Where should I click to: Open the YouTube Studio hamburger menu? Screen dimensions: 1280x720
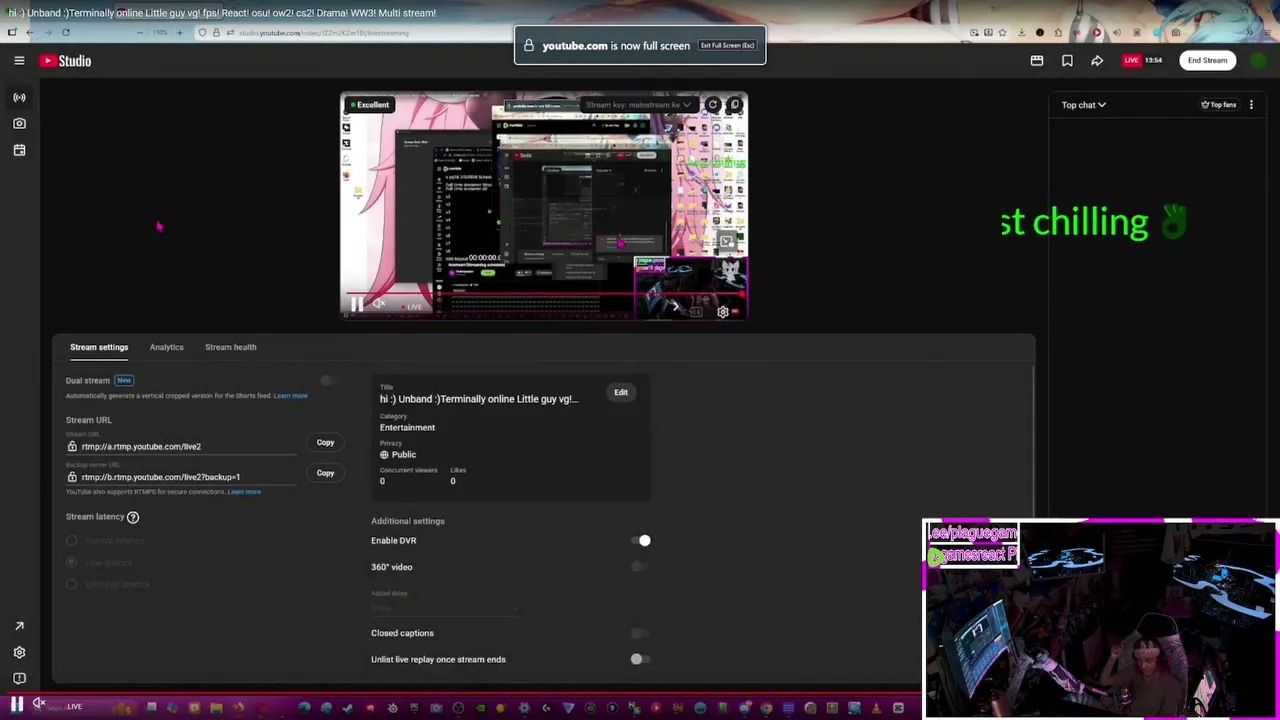pyautogui.click(x=19, y=61)
